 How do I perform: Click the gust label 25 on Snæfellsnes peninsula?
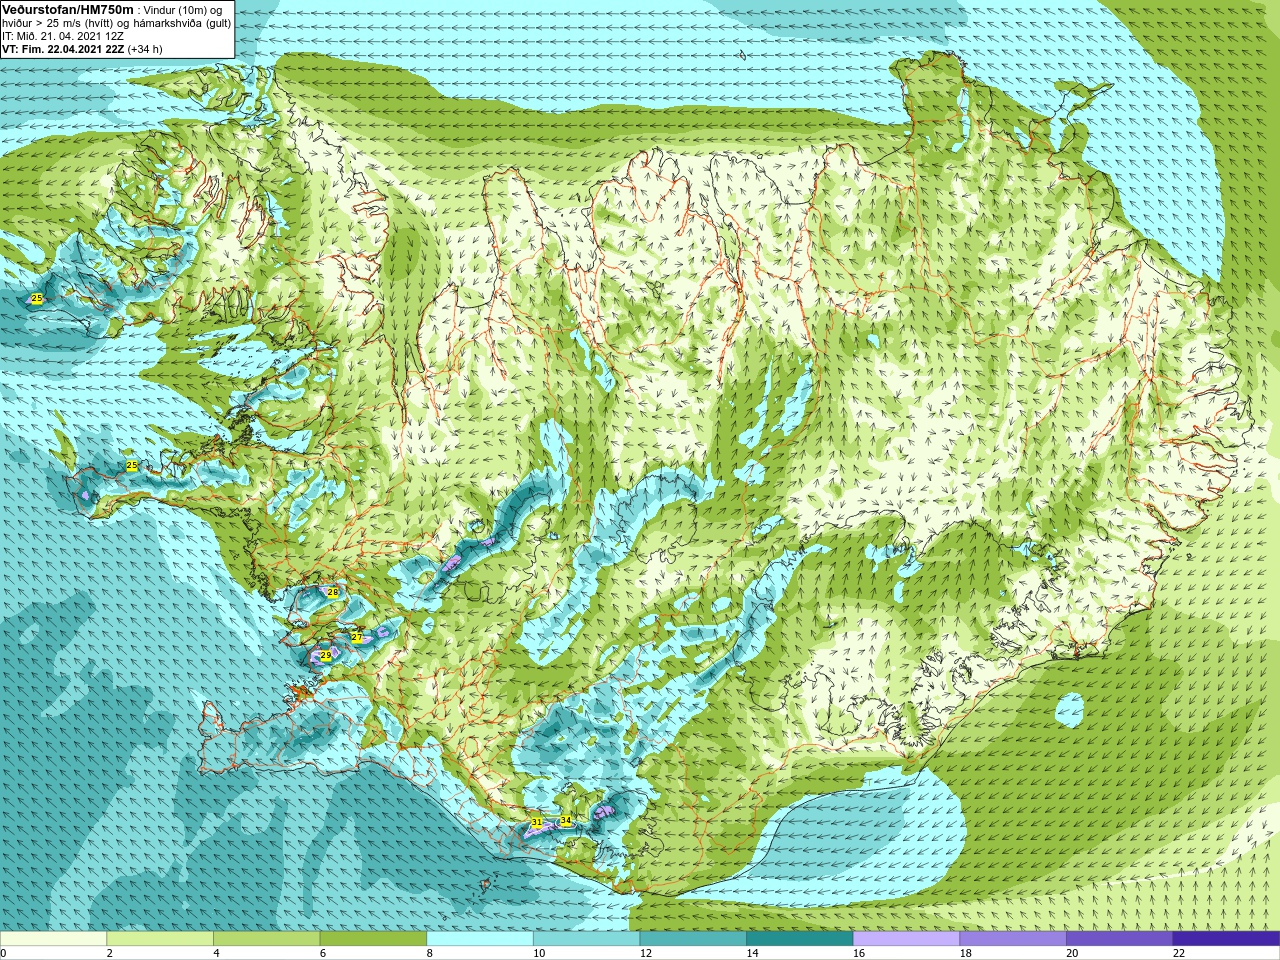click(x=131, y=466)
